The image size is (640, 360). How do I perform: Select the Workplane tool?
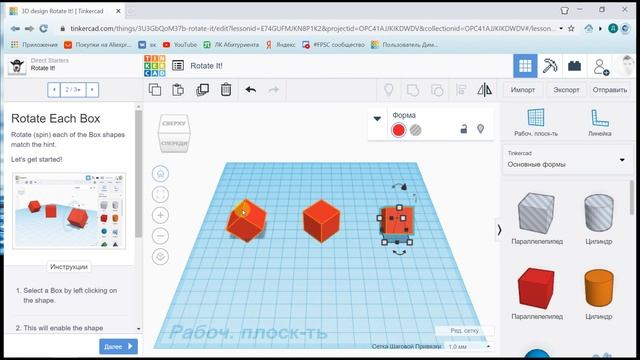(536, 122)
